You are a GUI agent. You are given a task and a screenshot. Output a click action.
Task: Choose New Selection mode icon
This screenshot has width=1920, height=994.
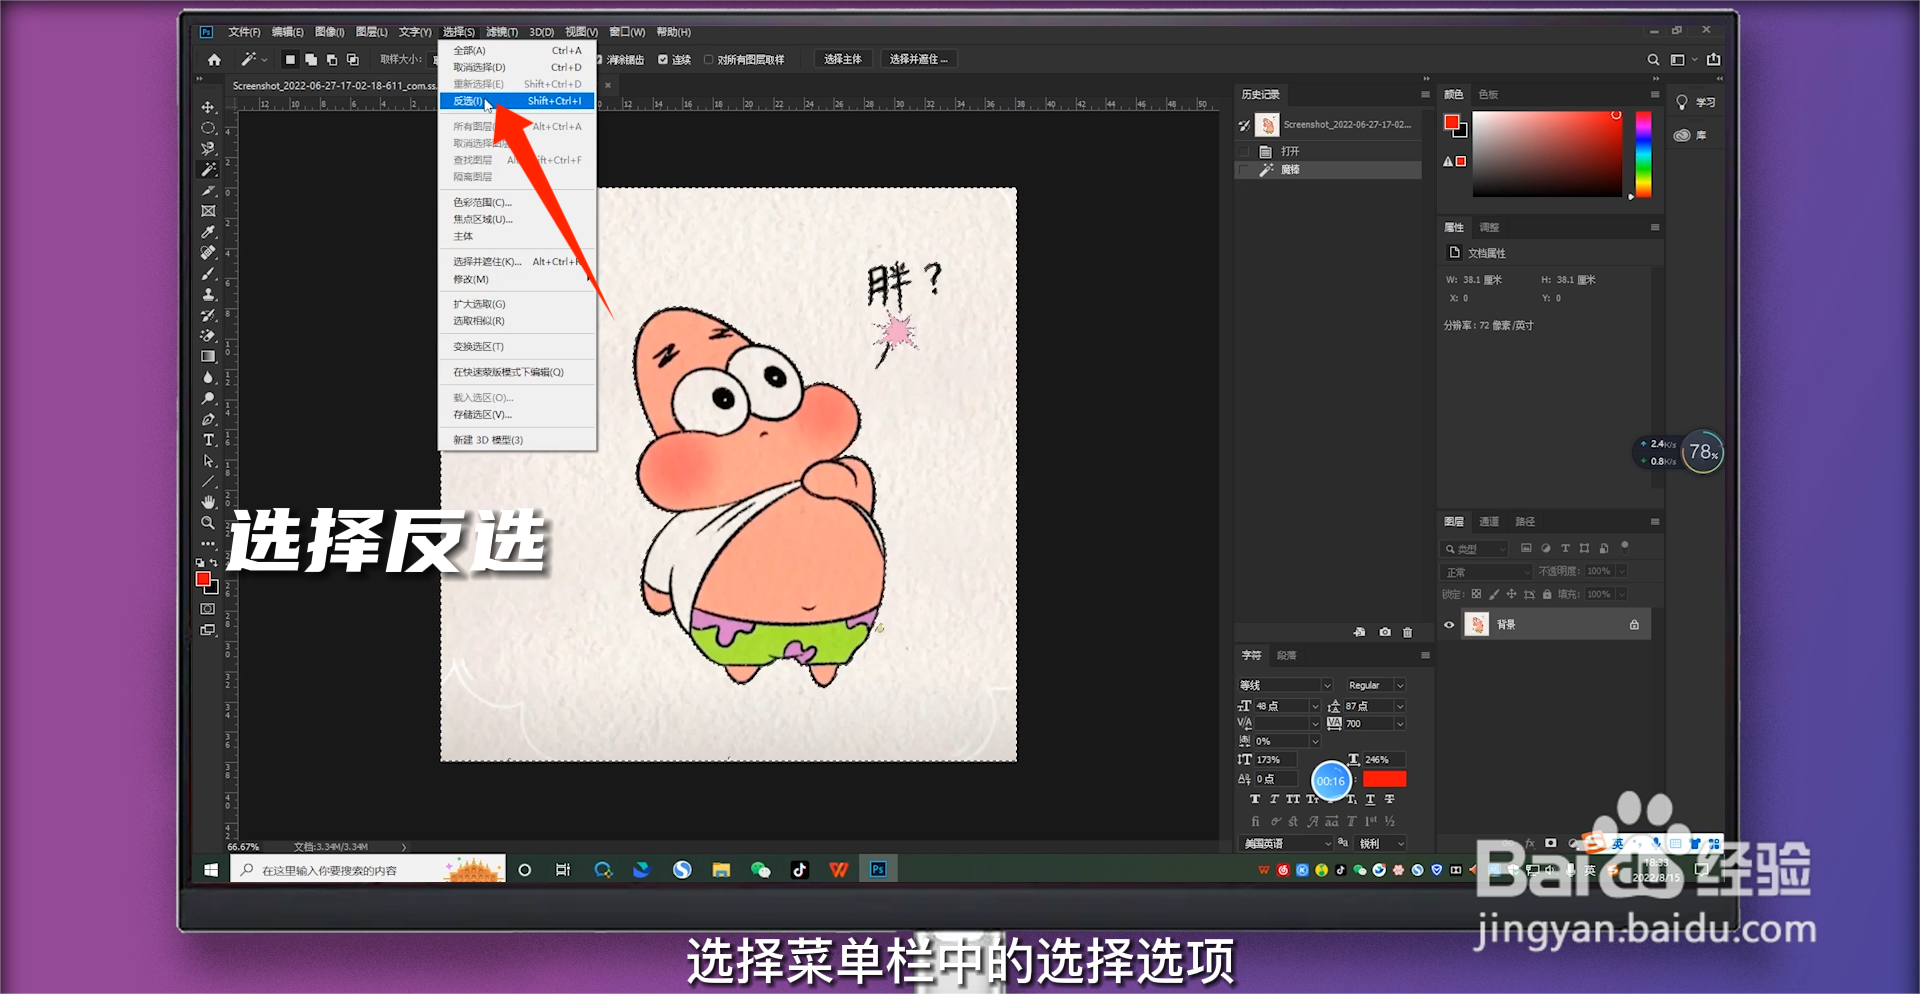290,60
